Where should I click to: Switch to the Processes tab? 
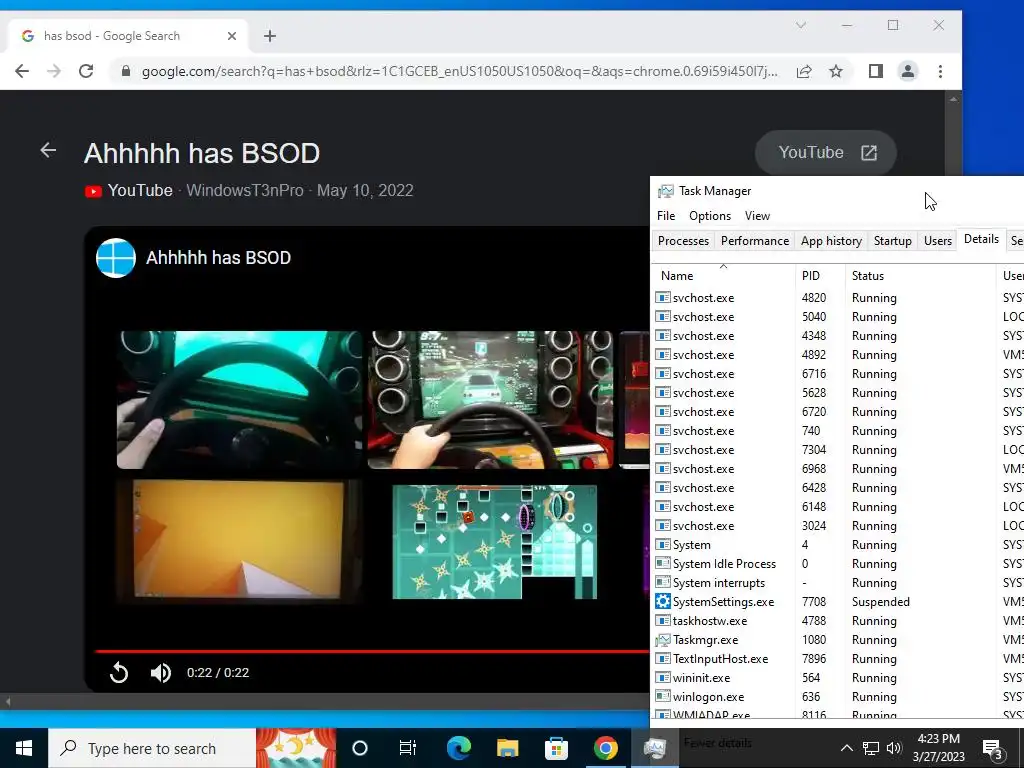[x=683, y=241]
